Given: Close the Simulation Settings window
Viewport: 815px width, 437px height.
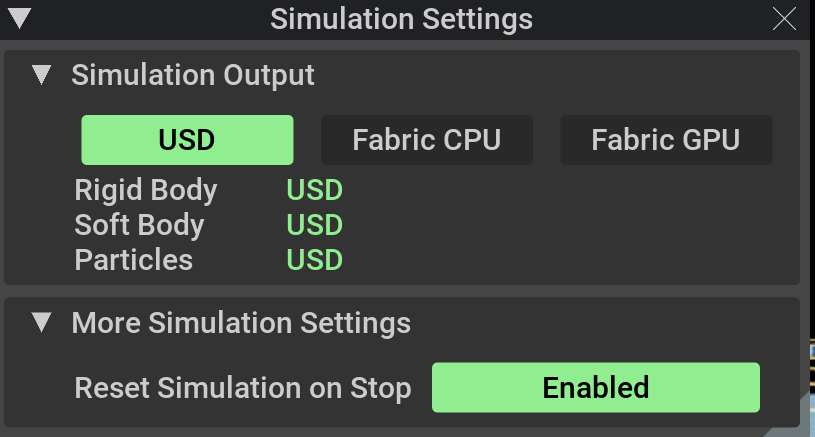Looking at the screenshot, I should (x=784, y=18).
